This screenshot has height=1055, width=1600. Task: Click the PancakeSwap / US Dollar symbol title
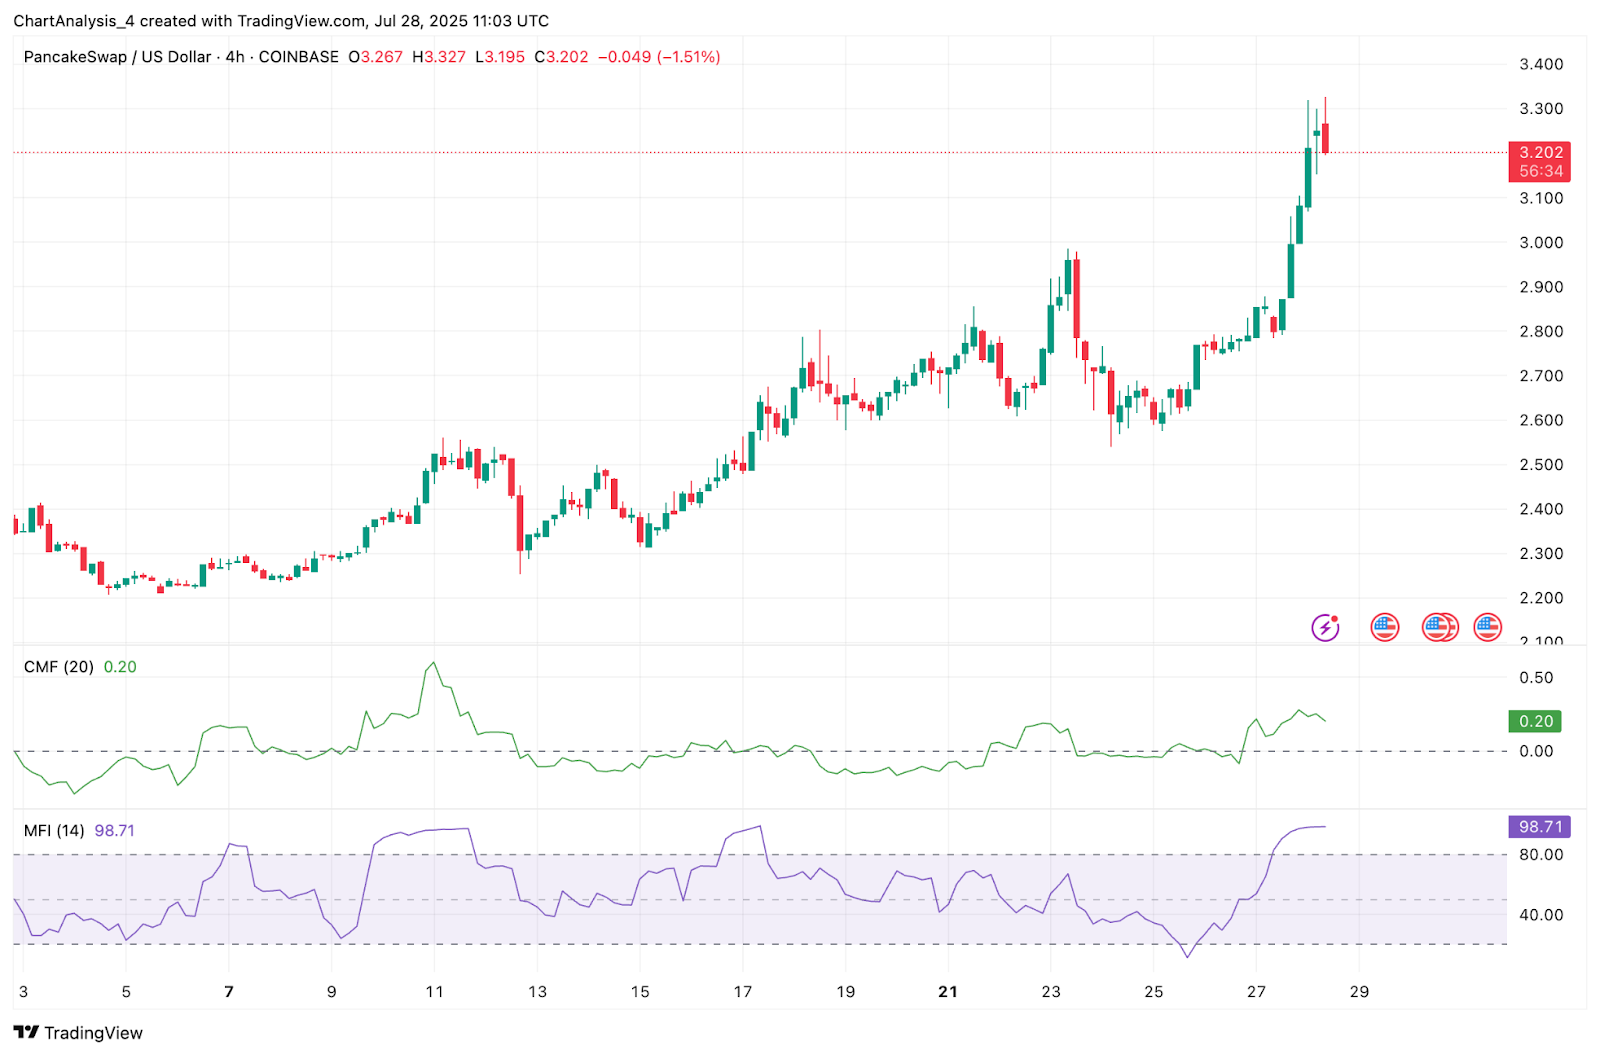[117, 57]
